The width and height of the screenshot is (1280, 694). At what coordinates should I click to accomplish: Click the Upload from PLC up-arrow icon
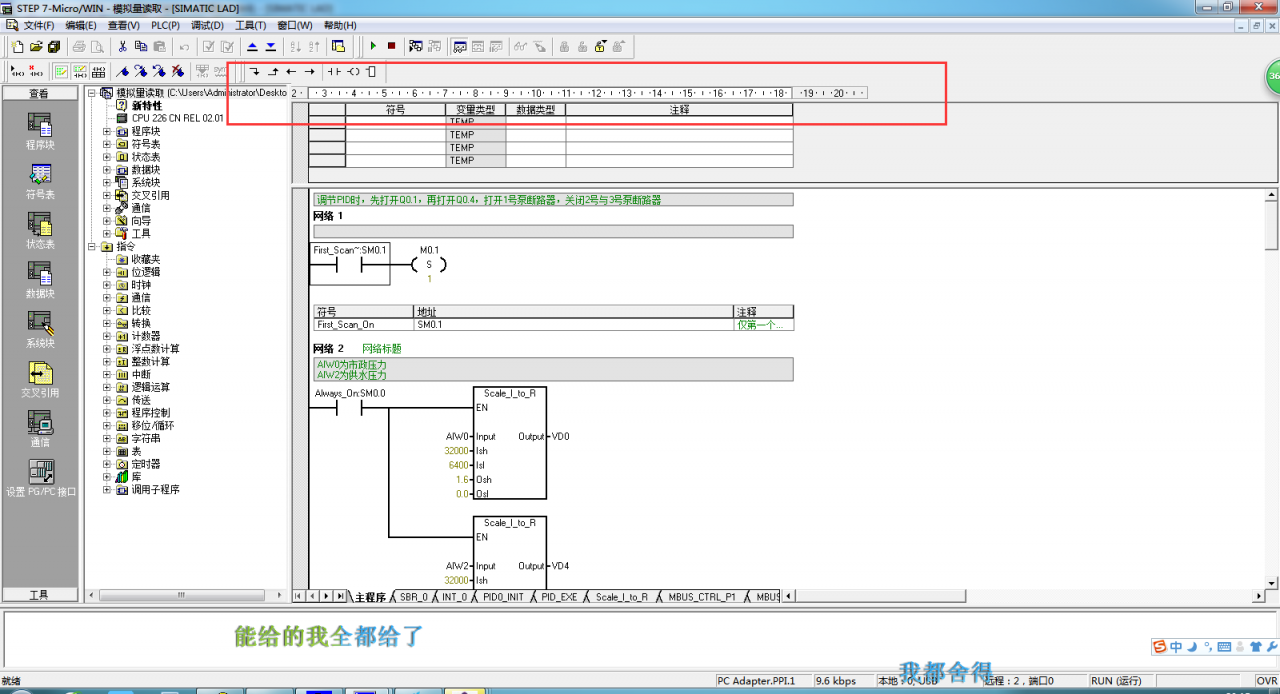[x=252, y=46]
